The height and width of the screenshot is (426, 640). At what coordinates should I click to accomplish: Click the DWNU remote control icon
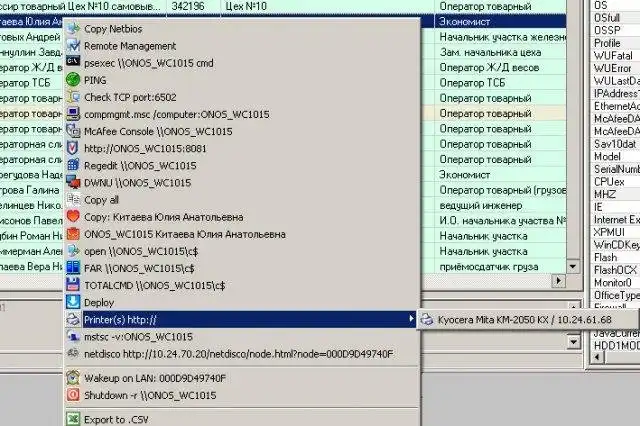73,182
